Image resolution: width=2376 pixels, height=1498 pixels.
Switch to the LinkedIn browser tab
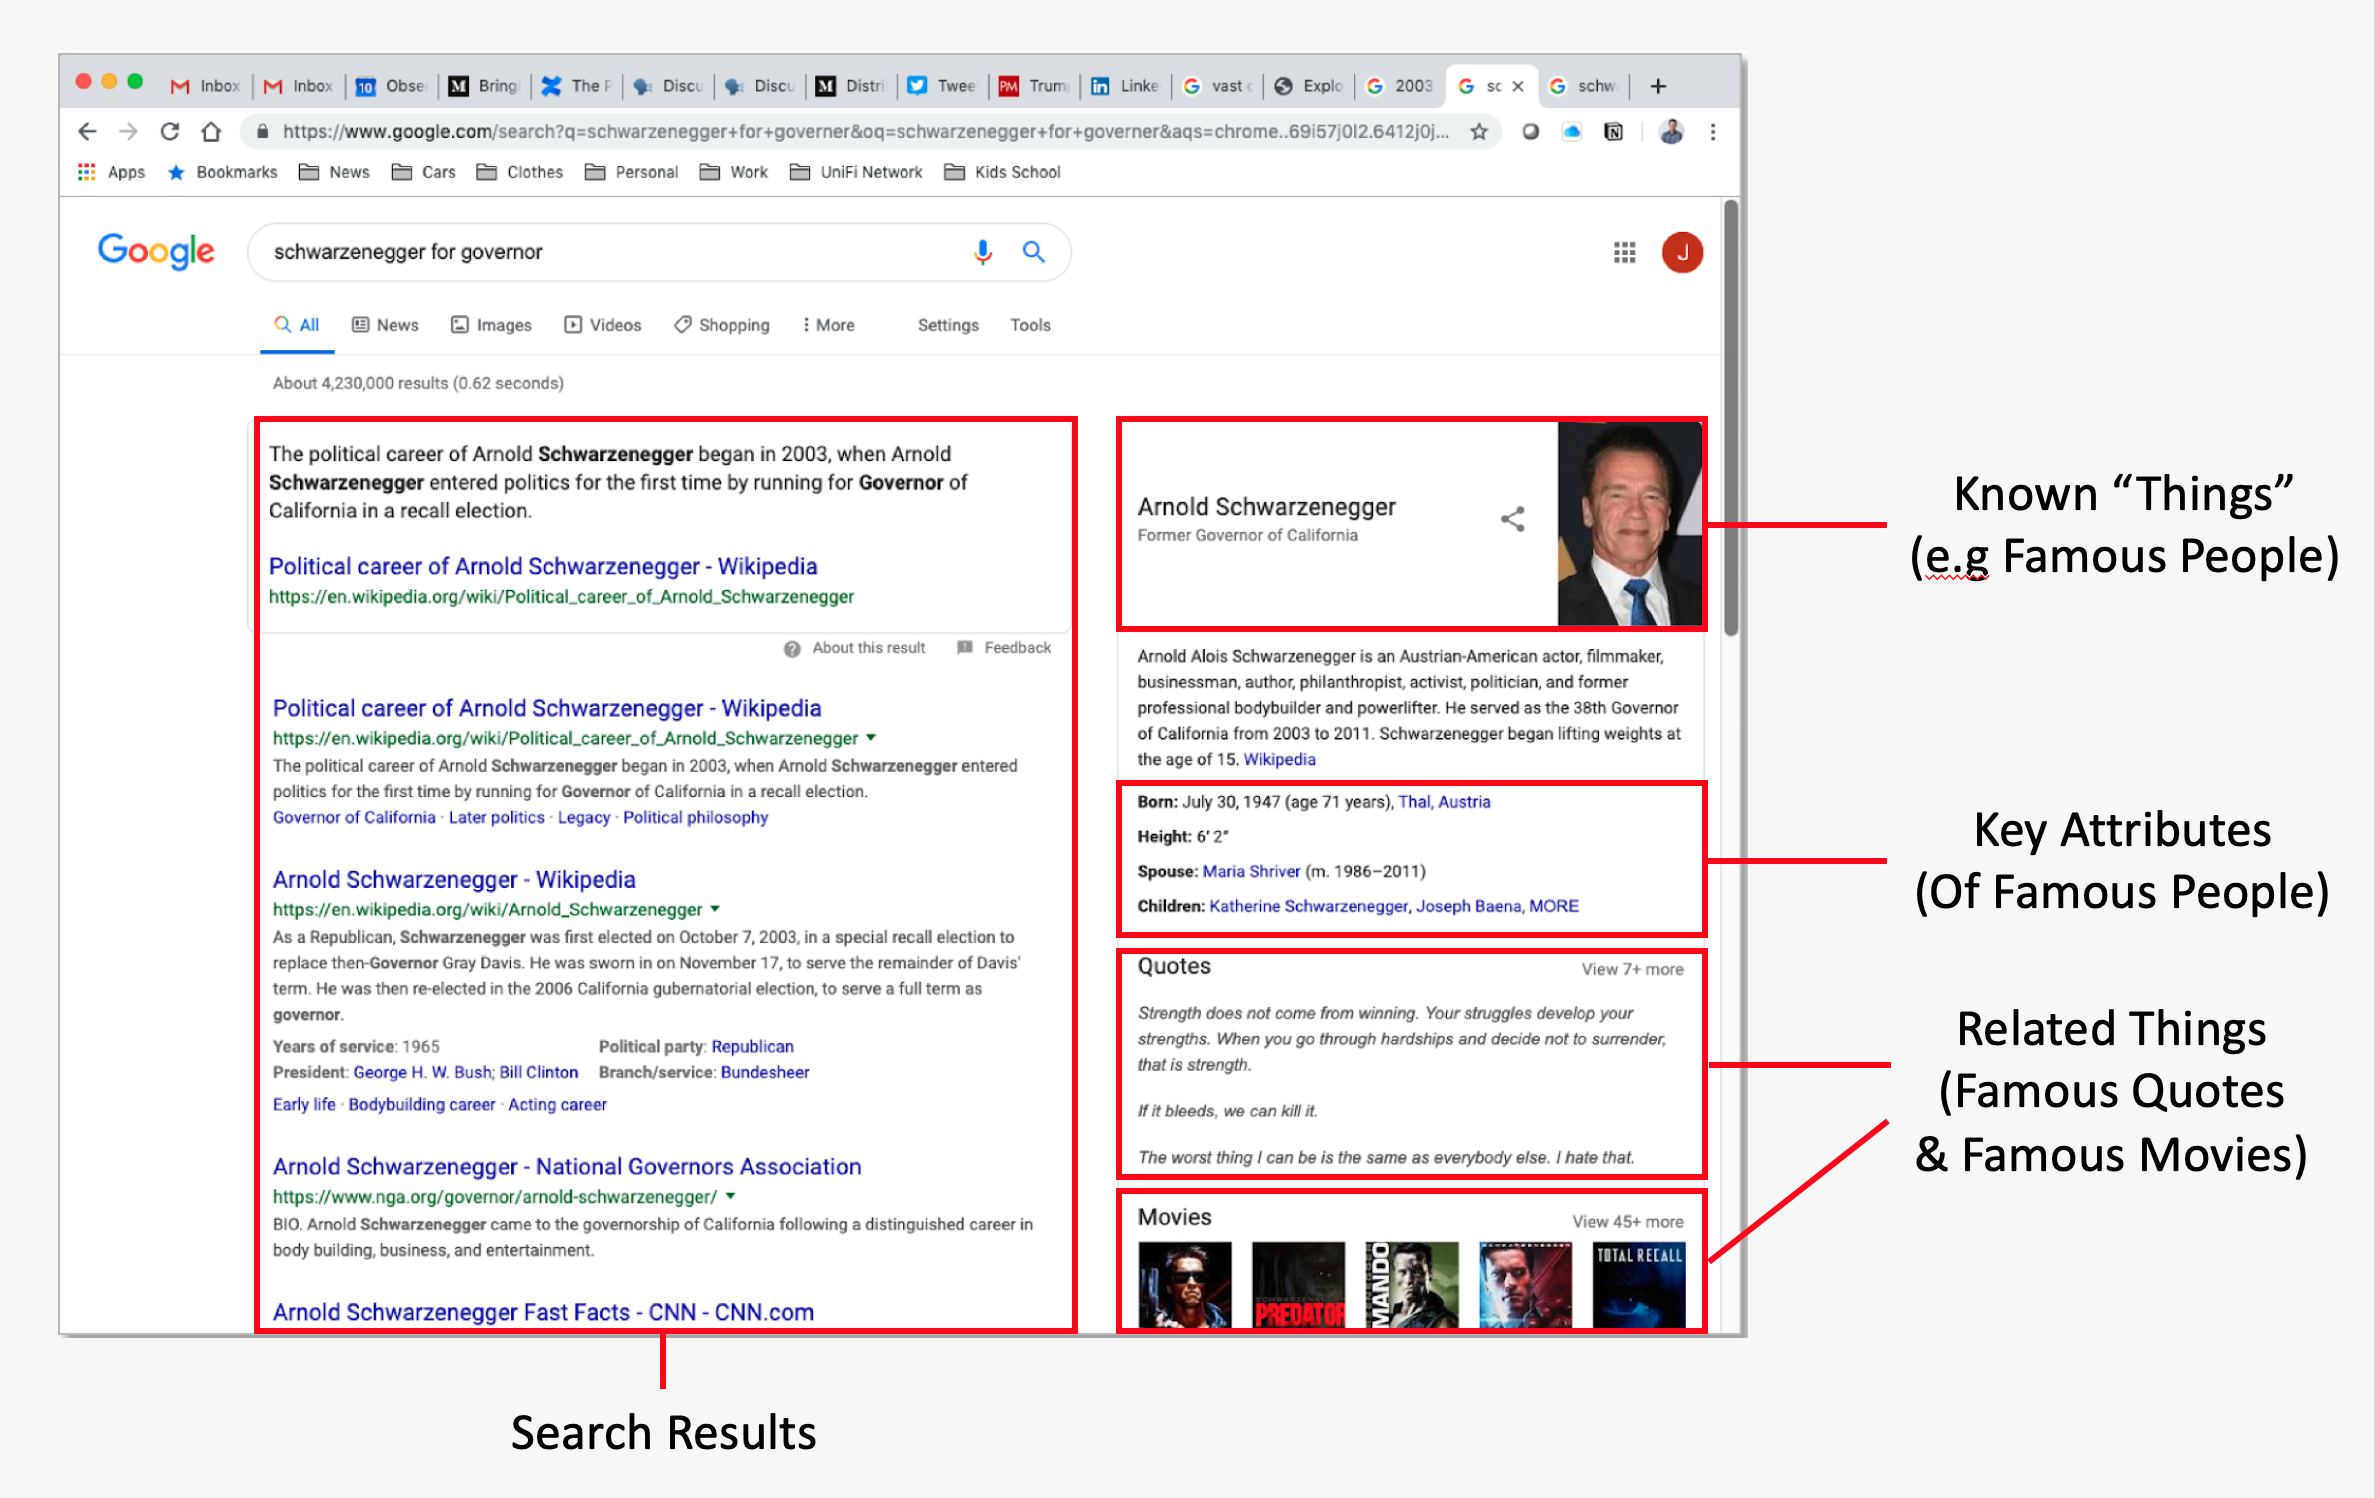pyautogui.click(x=1124, y=86)
